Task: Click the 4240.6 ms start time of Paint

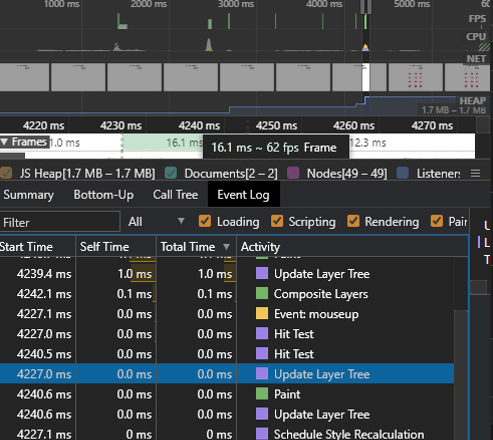Action: 44,394
